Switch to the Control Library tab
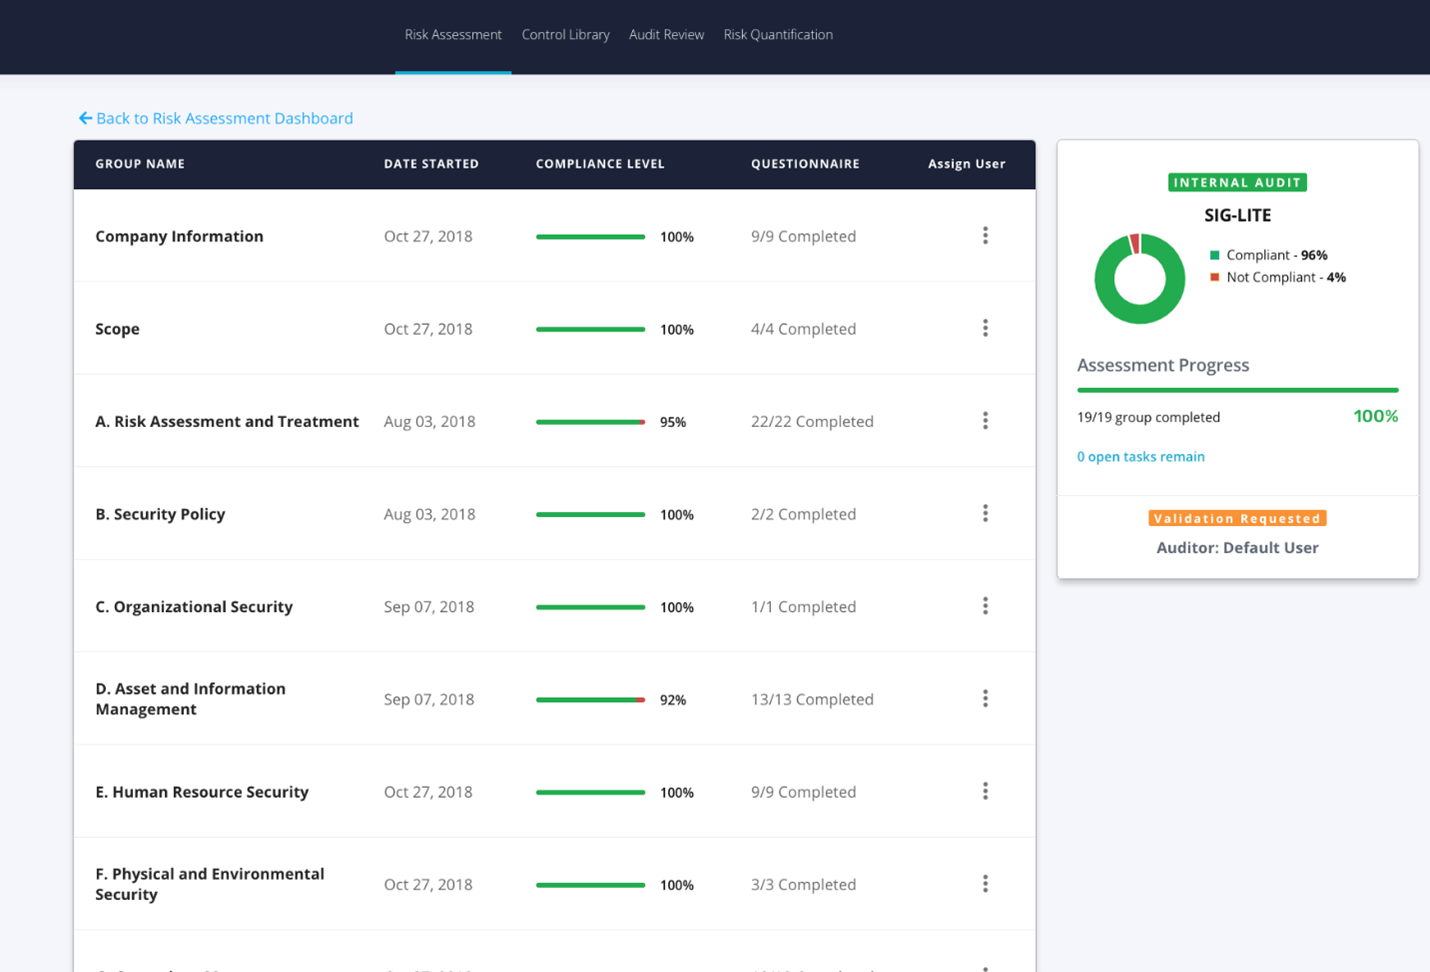This screenshot has width=1430, height=972. pyautogui.click(x=565, y=34)
